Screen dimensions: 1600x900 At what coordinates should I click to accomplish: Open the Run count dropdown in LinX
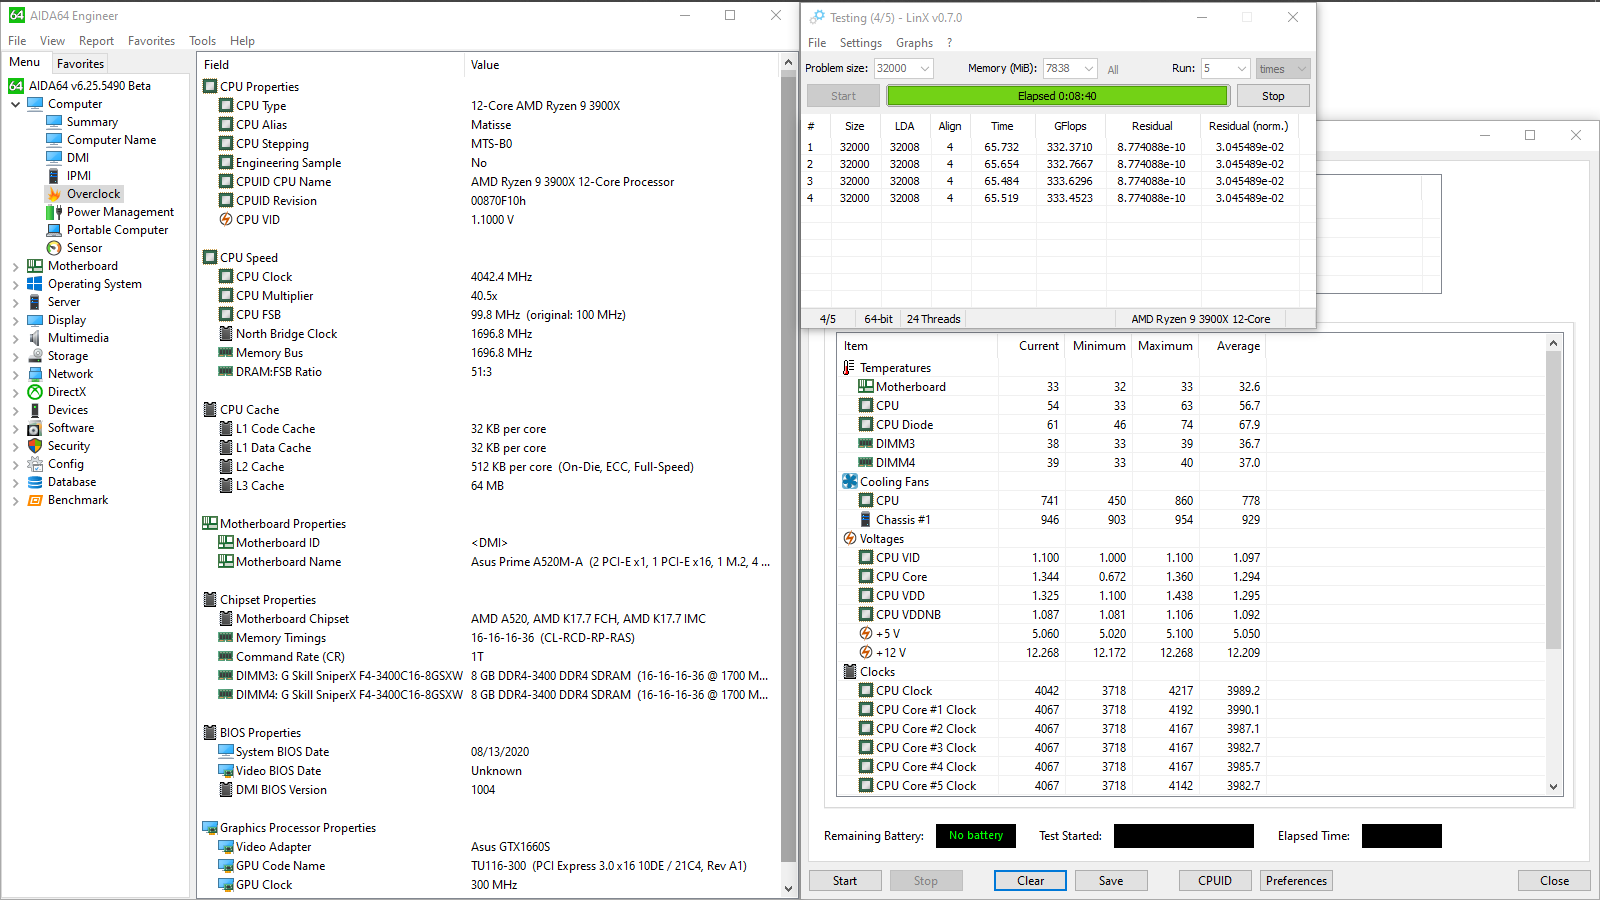[1242, 69]
